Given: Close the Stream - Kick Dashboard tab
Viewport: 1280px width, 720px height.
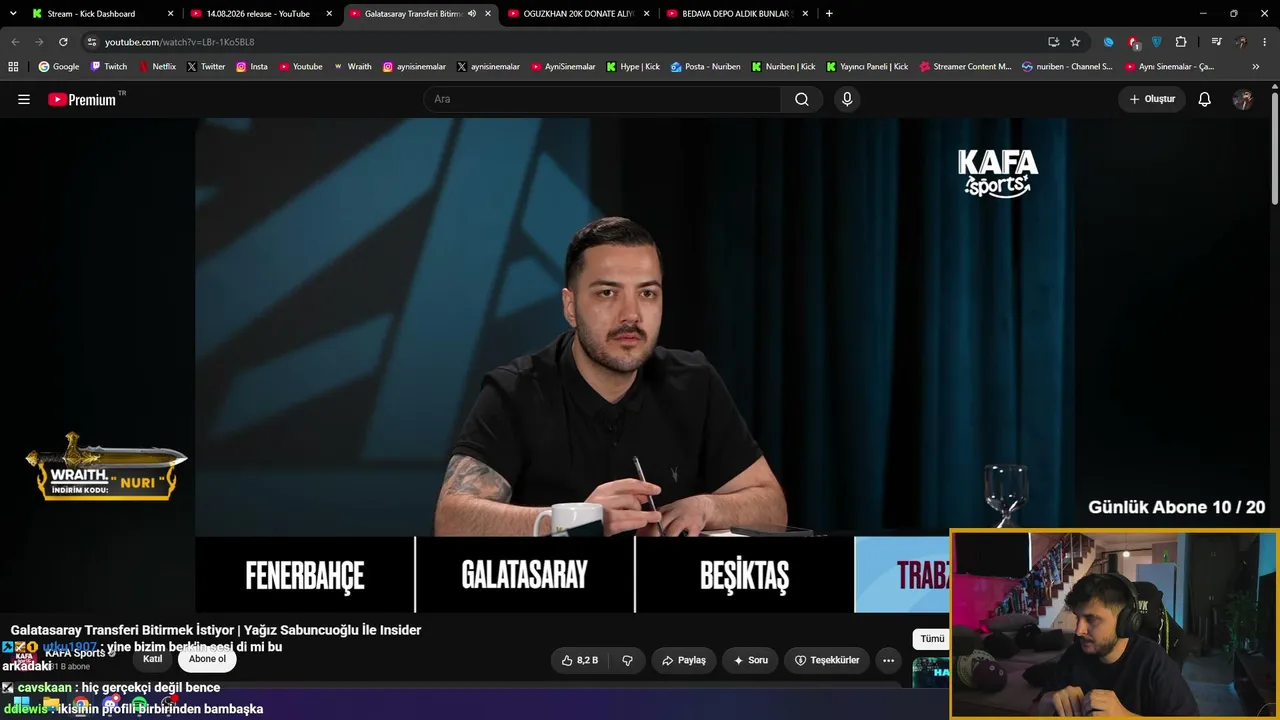Looking at the screenshot, I should (x=170, y=14).
